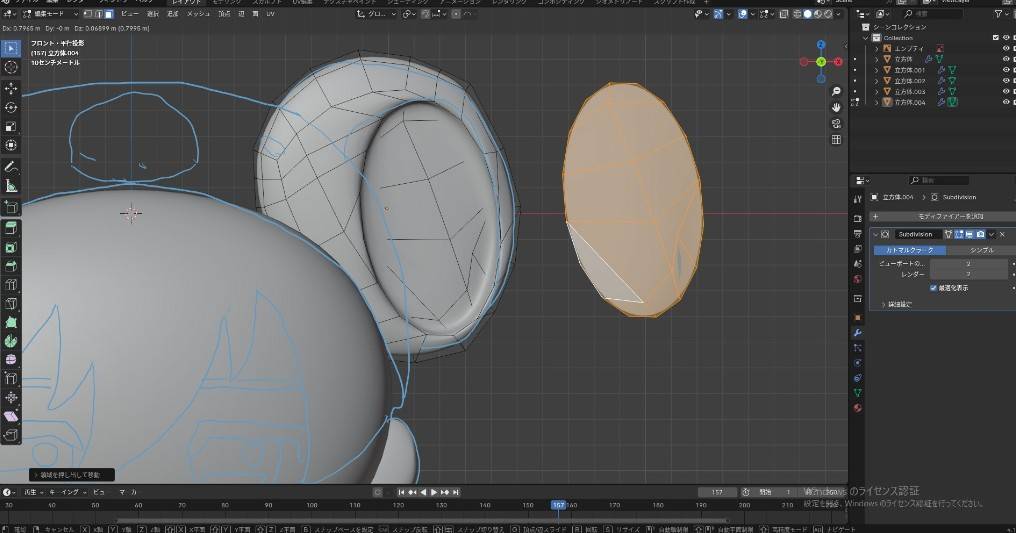The height and width of the screenshot is (533, 1016).
Task: Hide 立方体.004 using its eye icon
Action: (x=1006, y=102)
